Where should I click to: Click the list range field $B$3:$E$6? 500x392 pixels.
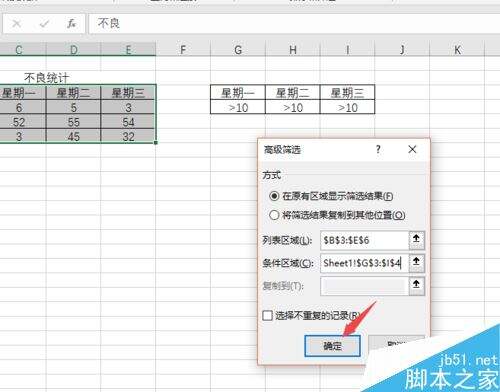[x=364, y=240]
